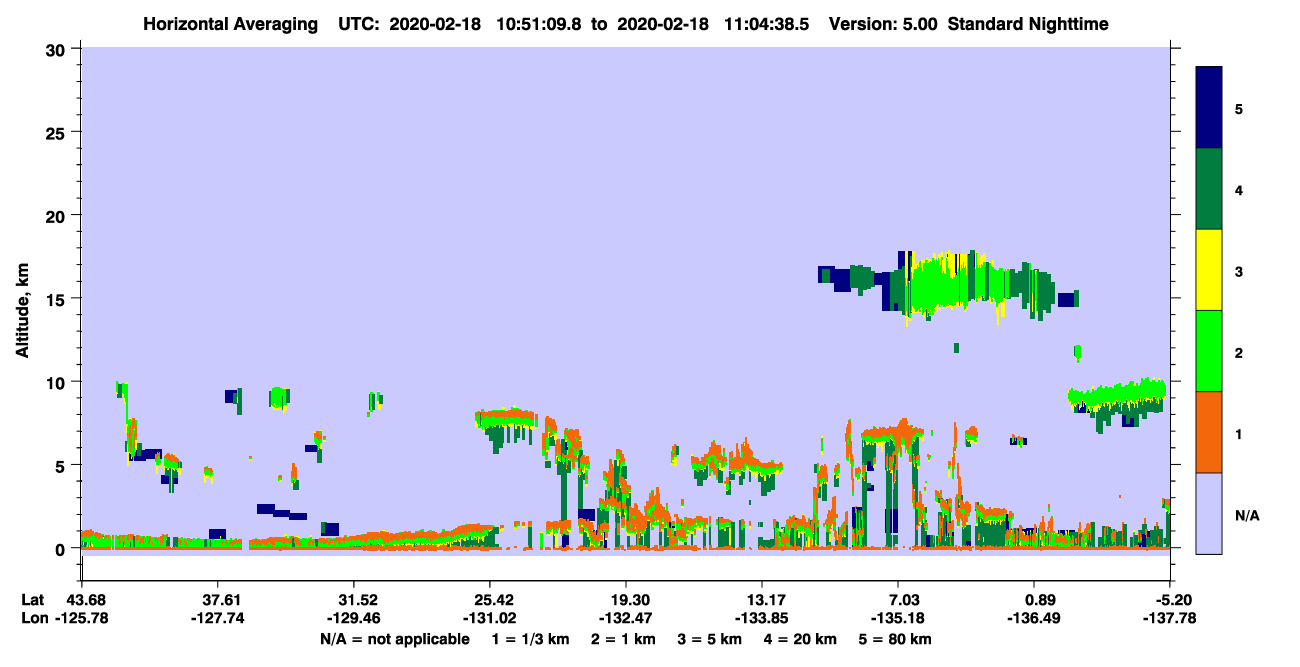Click the lavender N/A color bar segment

[1209, 513]
